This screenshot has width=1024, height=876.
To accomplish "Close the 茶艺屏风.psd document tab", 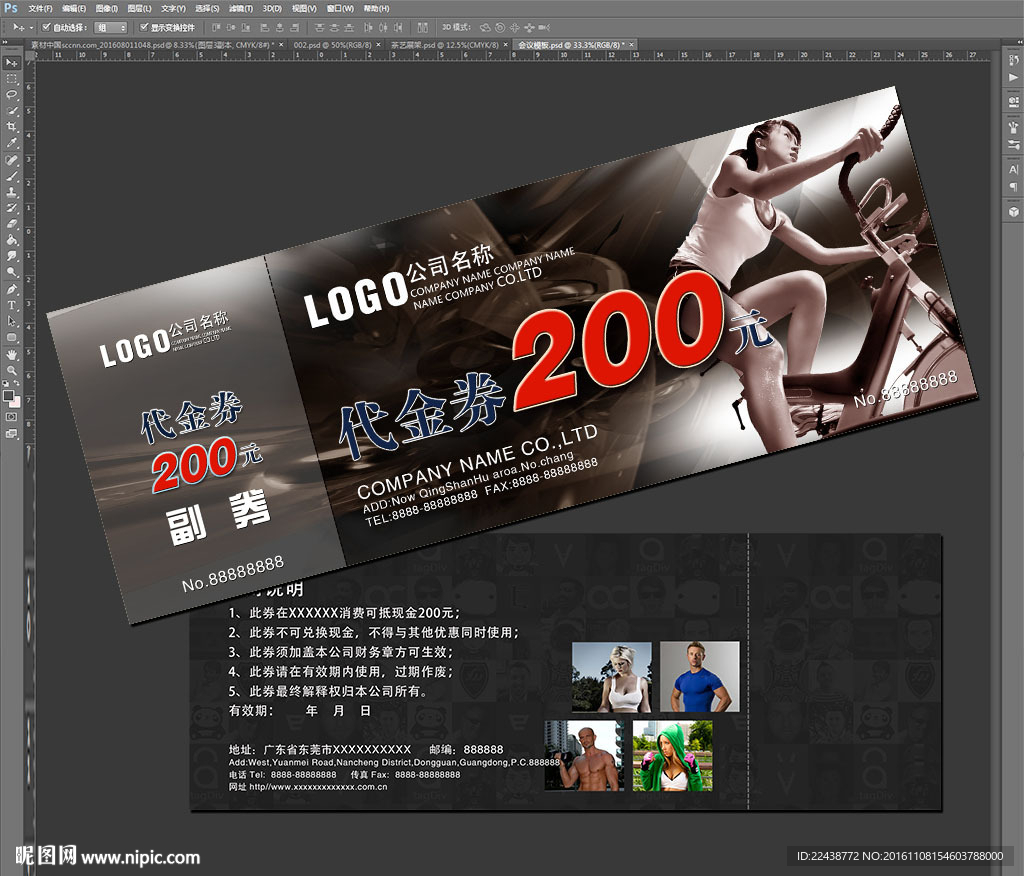I will click(505, 45).
